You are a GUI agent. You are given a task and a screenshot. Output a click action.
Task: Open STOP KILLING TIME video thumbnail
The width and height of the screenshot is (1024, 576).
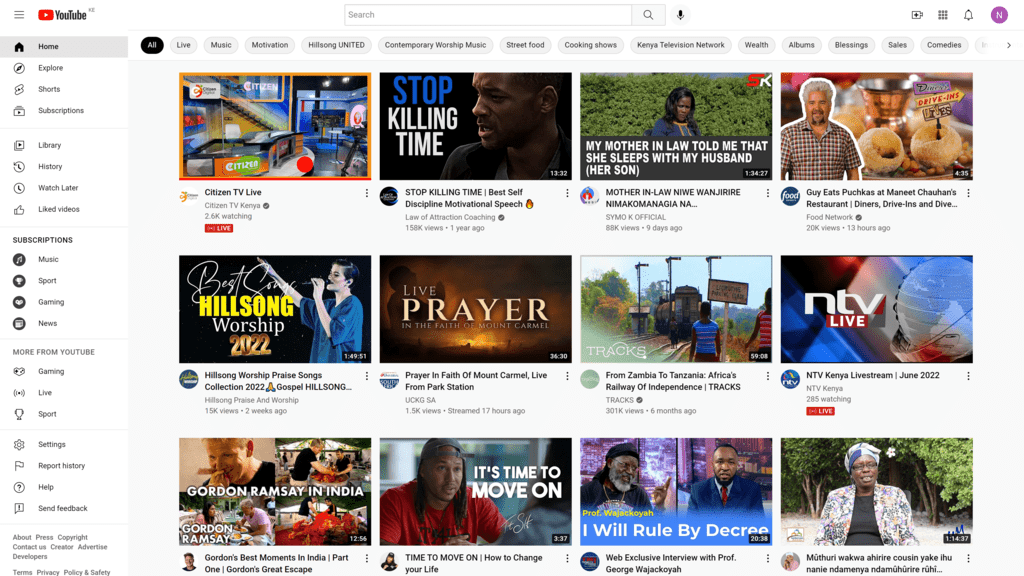[475, 126]
